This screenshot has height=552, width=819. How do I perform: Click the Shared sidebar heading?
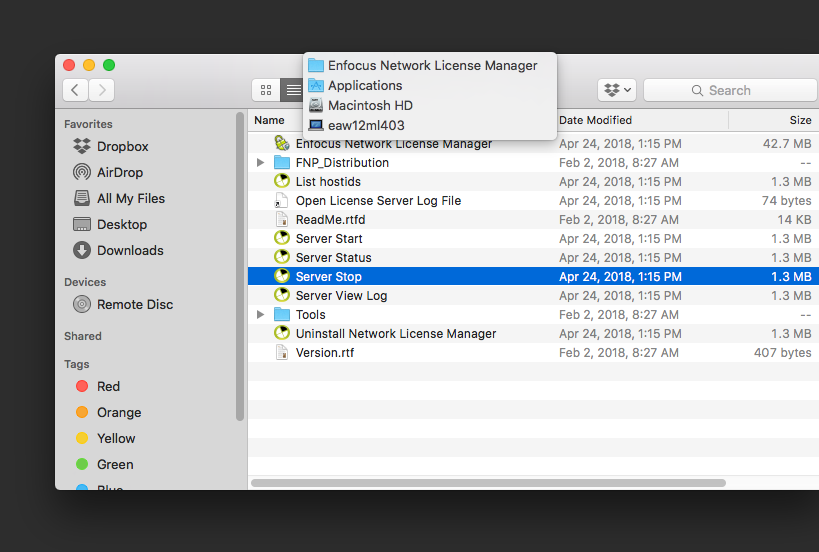coord(83,336)
